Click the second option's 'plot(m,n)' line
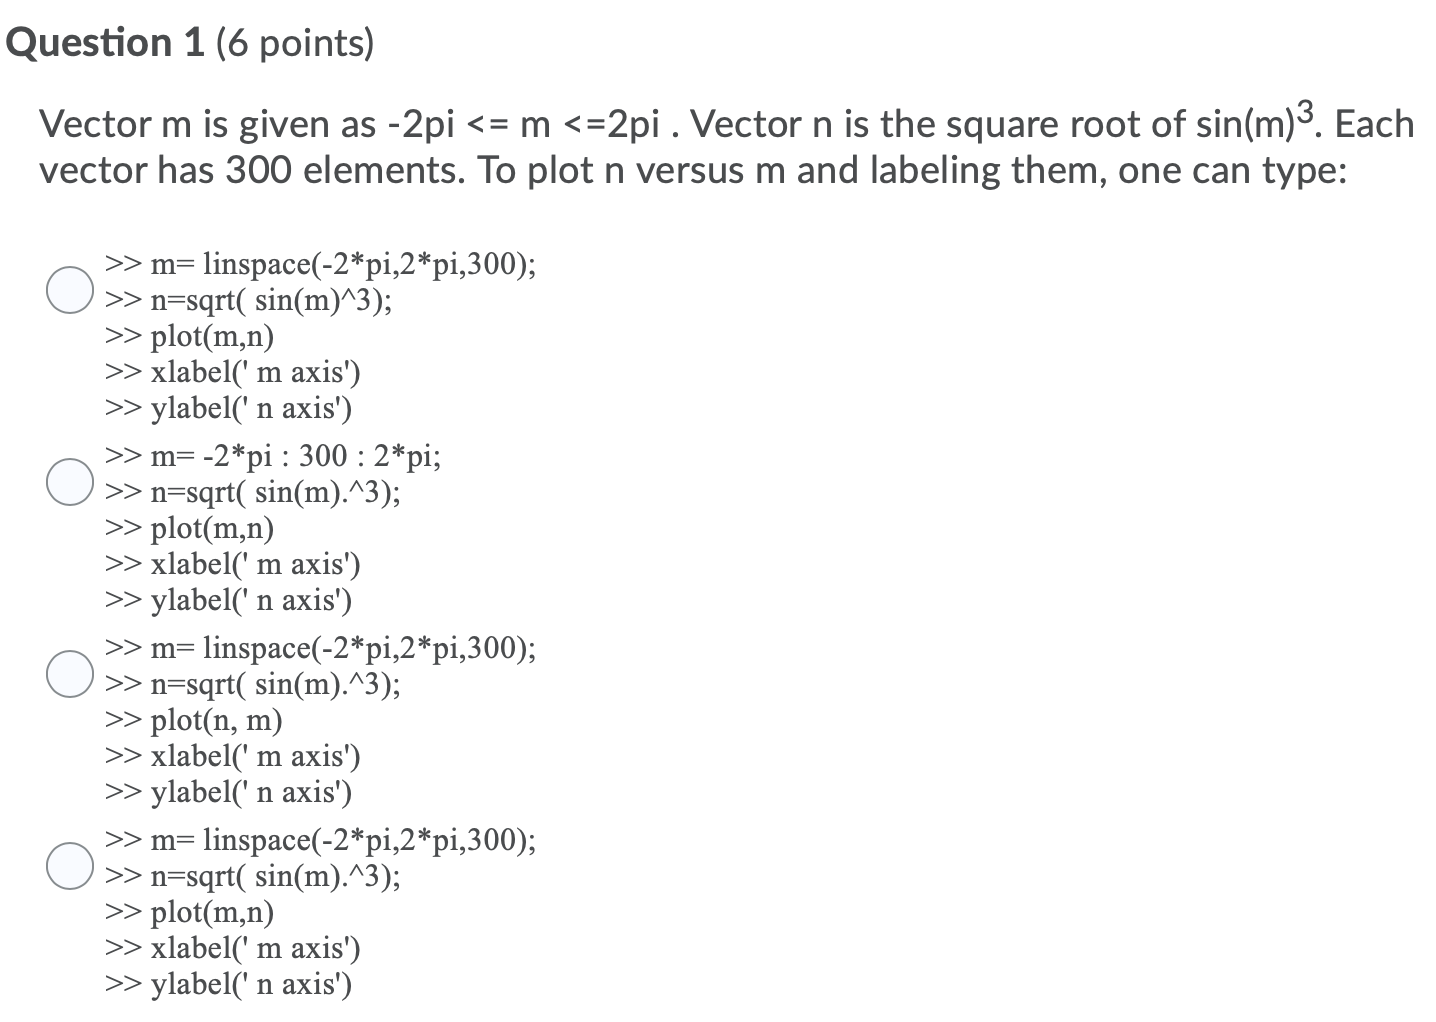 tap(191, 528)
